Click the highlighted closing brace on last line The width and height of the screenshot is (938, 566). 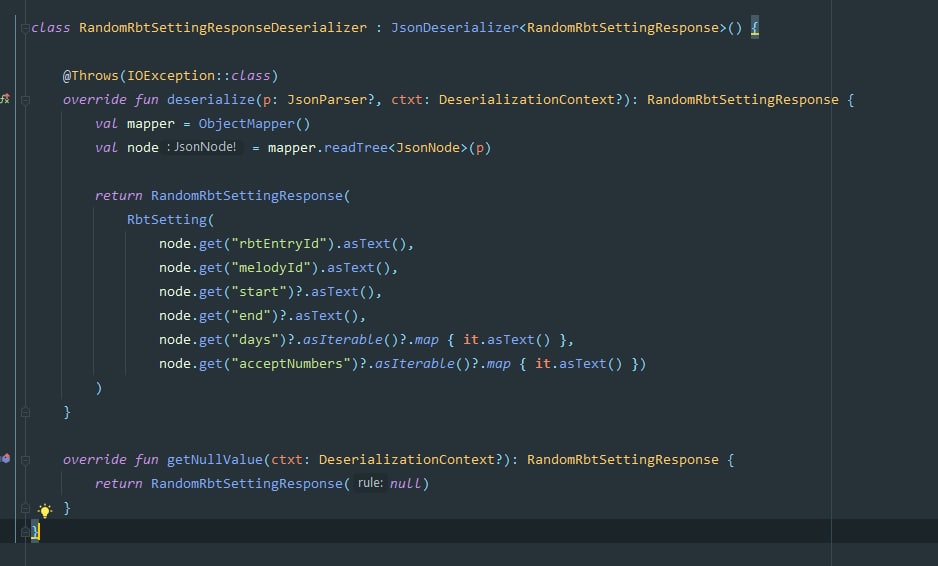point(35,531)
